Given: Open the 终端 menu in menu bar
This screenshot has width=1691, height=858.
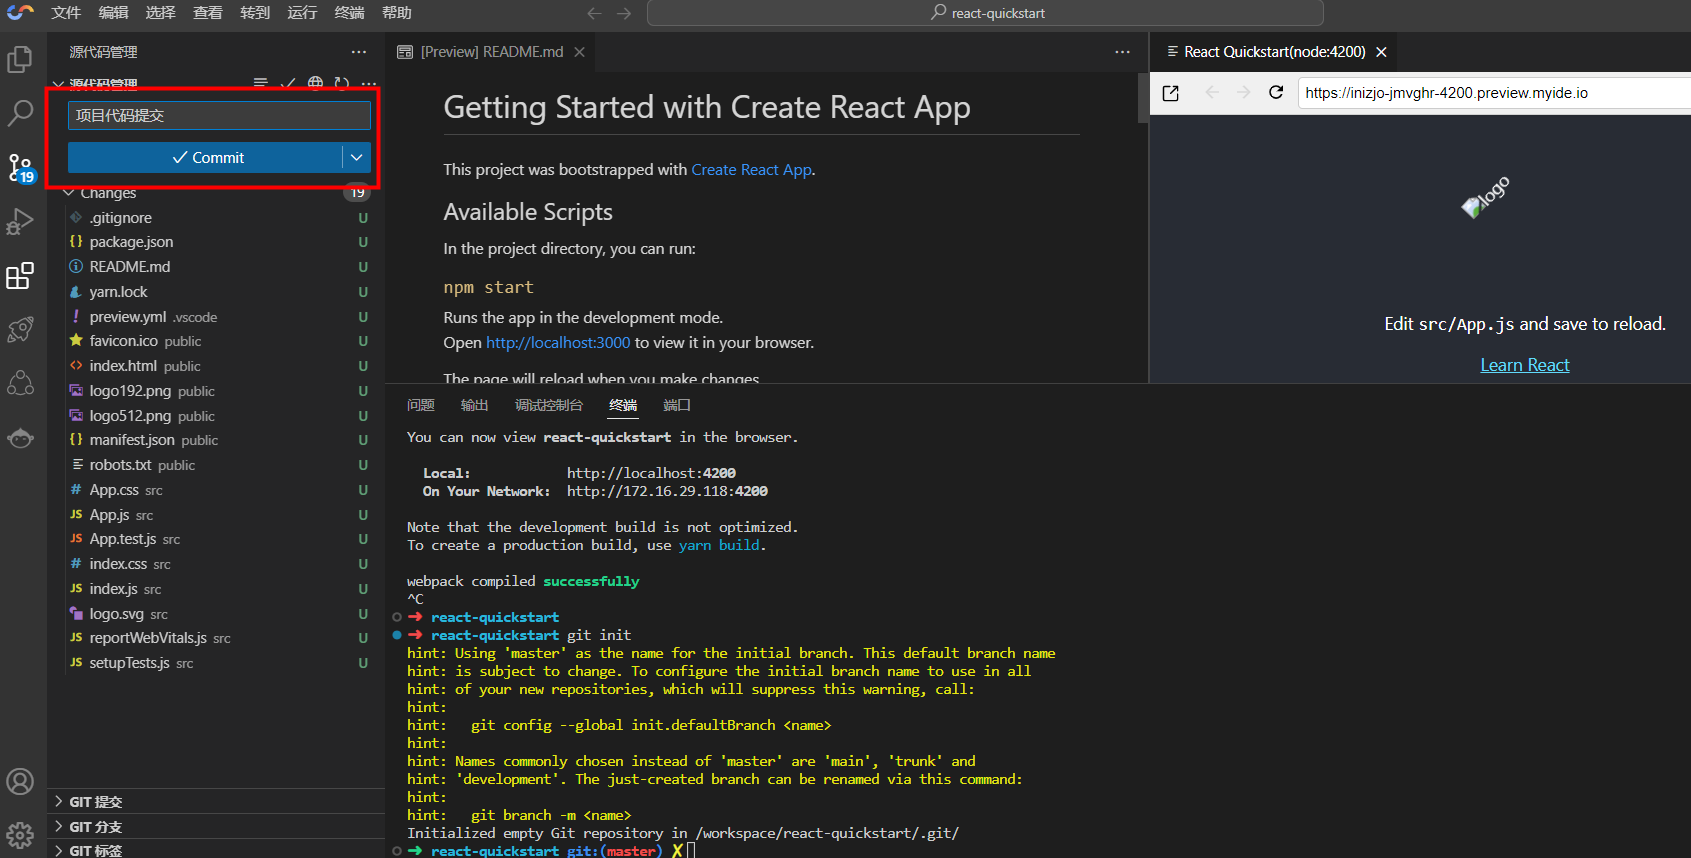Looking at the screenshot, I should pyautogui.click(x=350, y=13).
